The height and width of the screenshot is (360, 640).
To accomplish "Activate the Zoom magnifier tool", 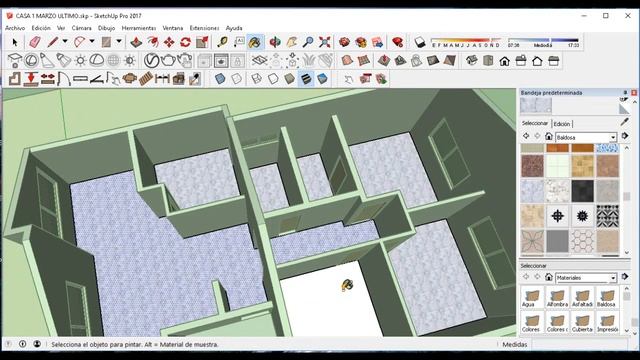I will point(308,42).
